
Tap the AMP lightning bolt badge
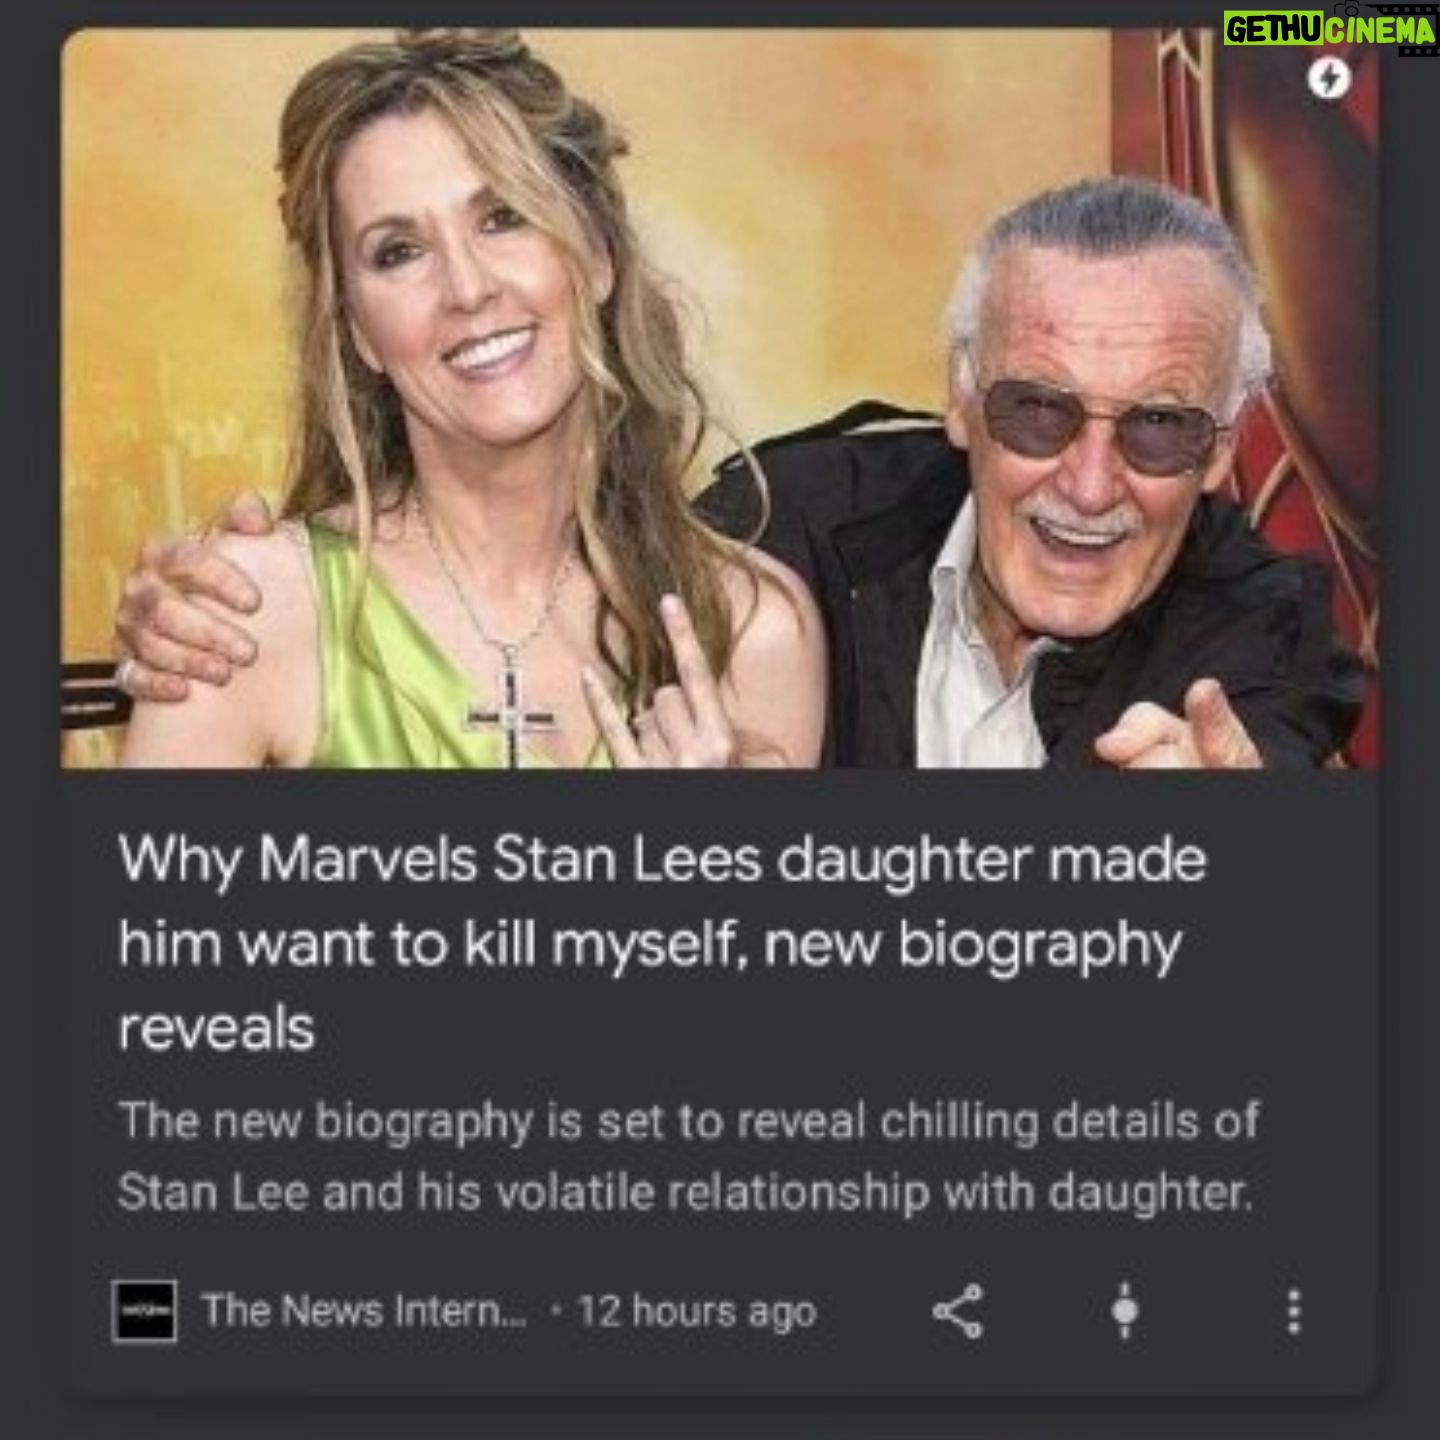[x=1329, y=78]
